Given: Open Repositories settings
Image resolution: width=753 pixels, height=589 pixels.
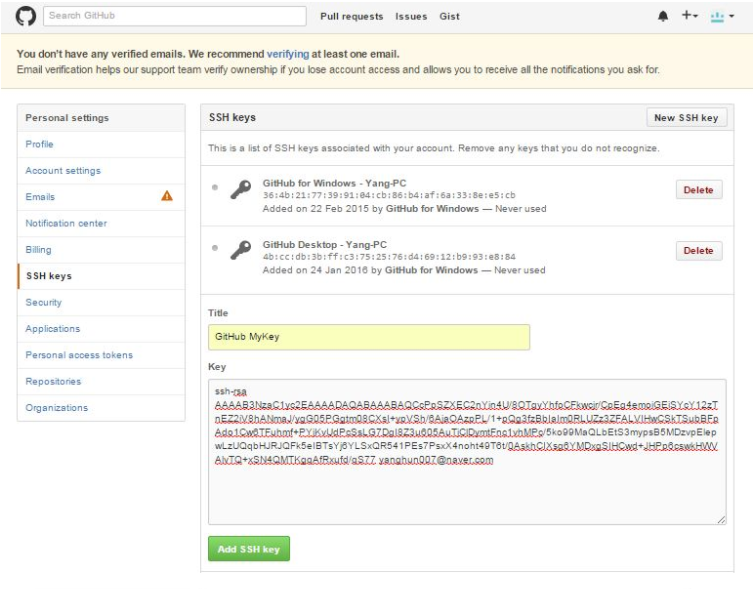Looking at the screenshot, I should click(x=53, y=381).
